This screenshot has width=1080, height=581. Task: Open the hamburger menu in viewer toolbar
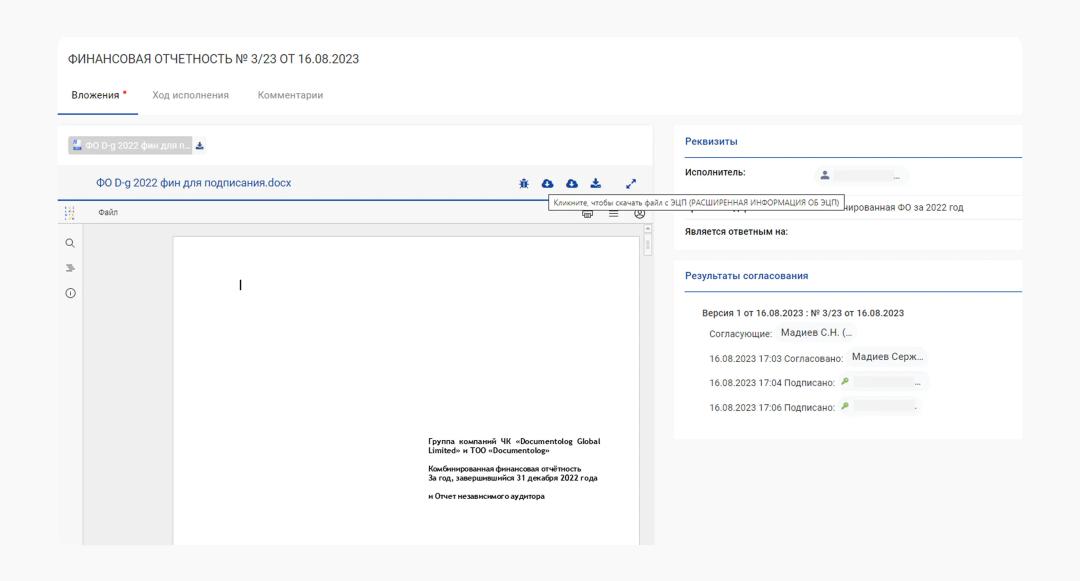pyautogui.click(x=614, y=213)
